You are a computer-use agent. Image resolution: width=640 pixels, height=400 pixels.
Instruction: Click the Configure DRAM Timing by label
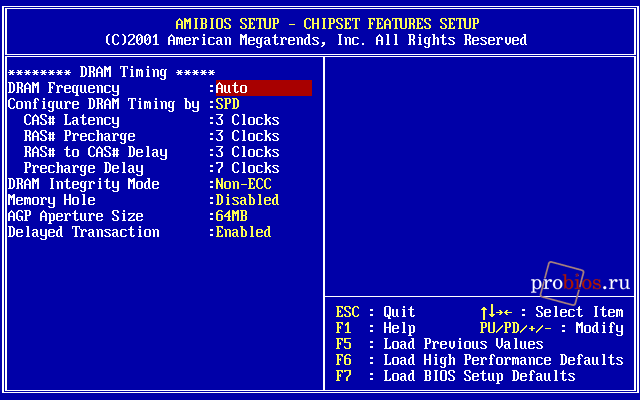(x=104, y=104)
